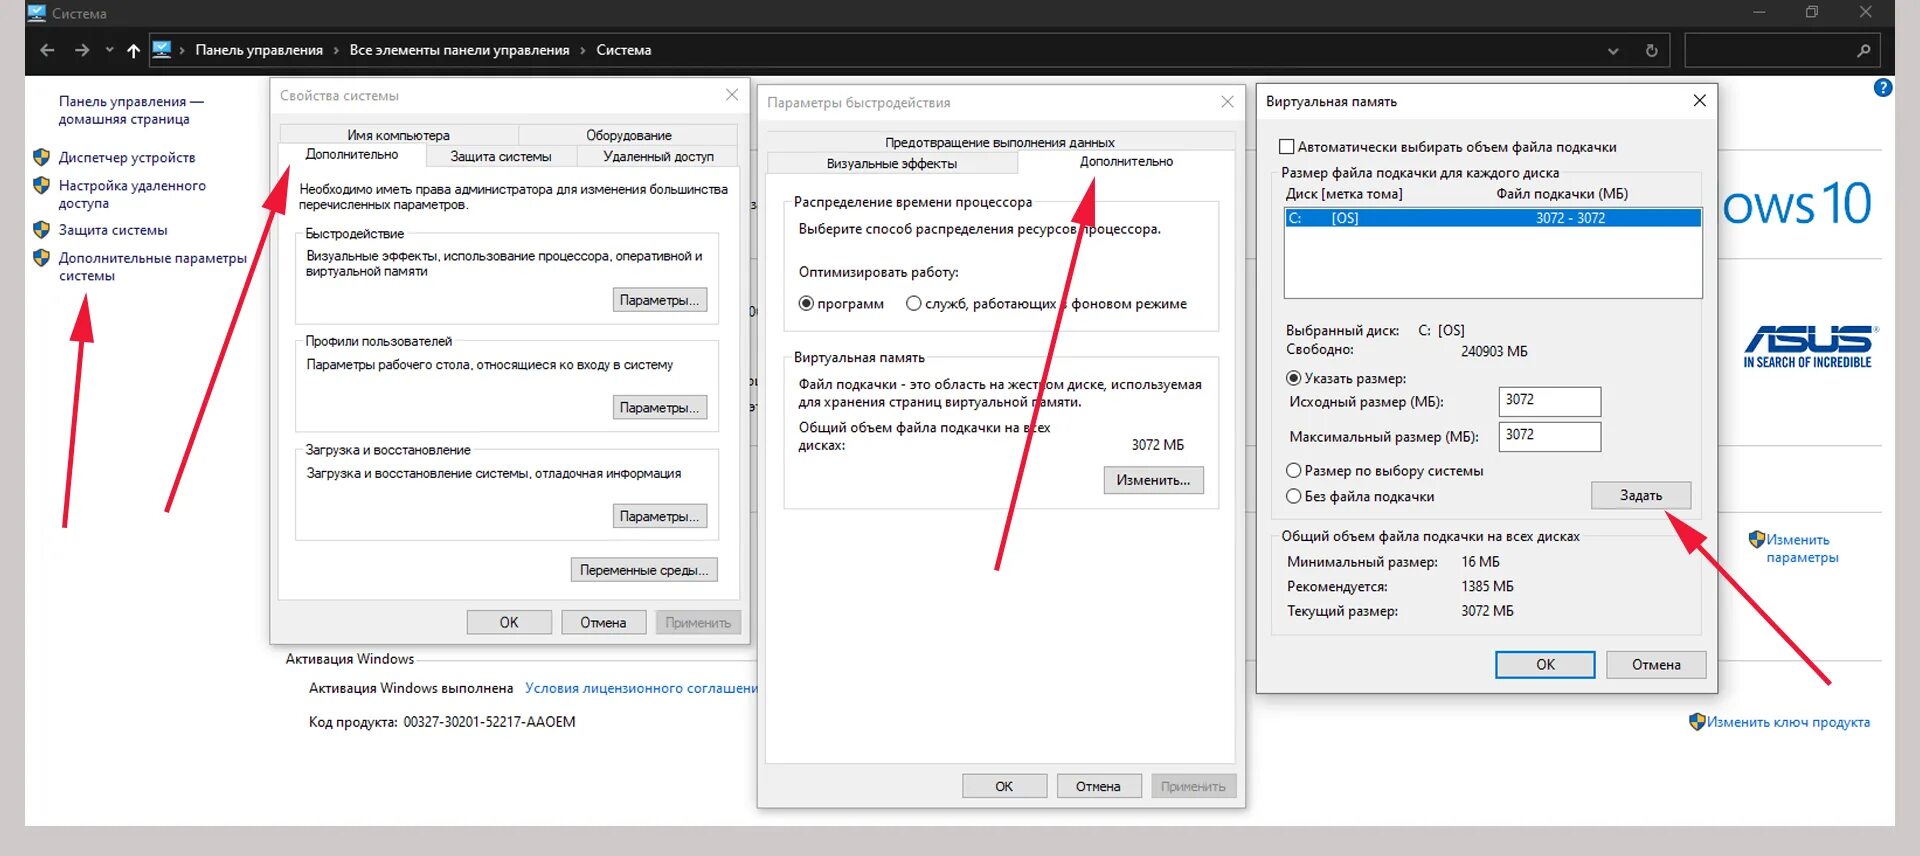Click Исходный размер (МБ) input field
This screenshot has width=1920, height=856.
(x=1549, y=401)
